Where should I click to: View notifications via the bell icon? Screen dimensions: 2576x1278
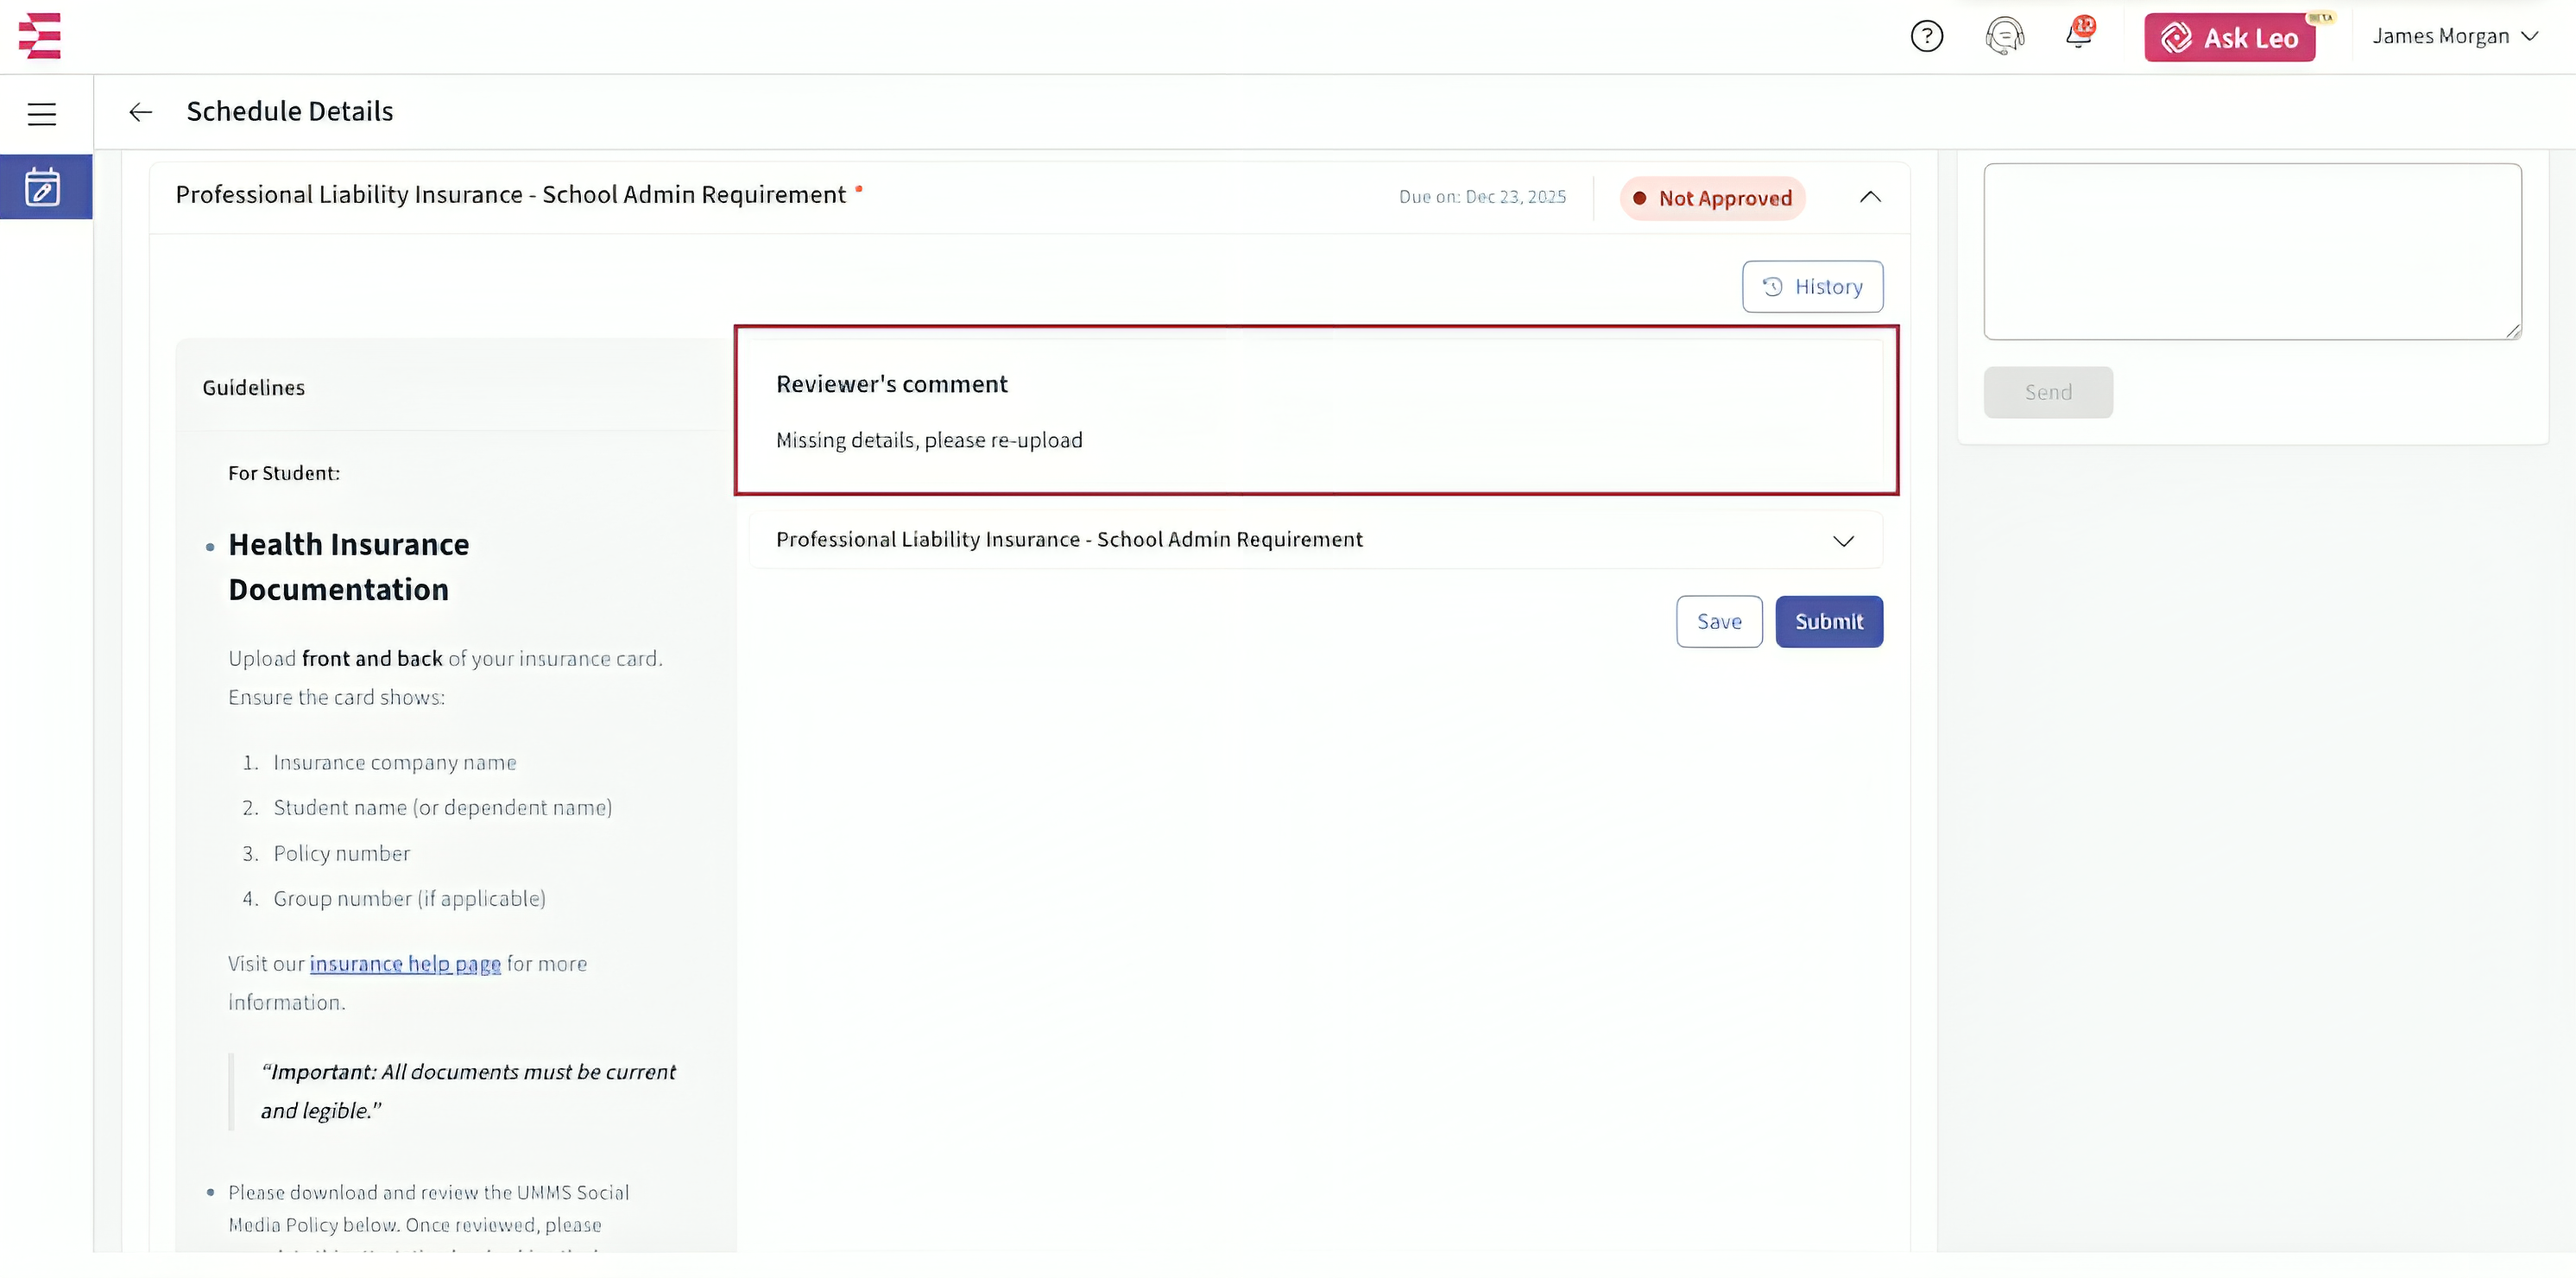coord(2079,35)
